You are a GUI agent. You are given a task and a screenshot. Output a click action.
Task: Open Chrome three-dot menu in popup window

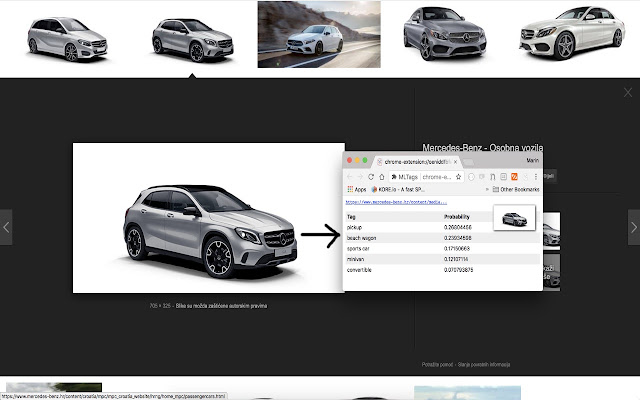point(536,177)
